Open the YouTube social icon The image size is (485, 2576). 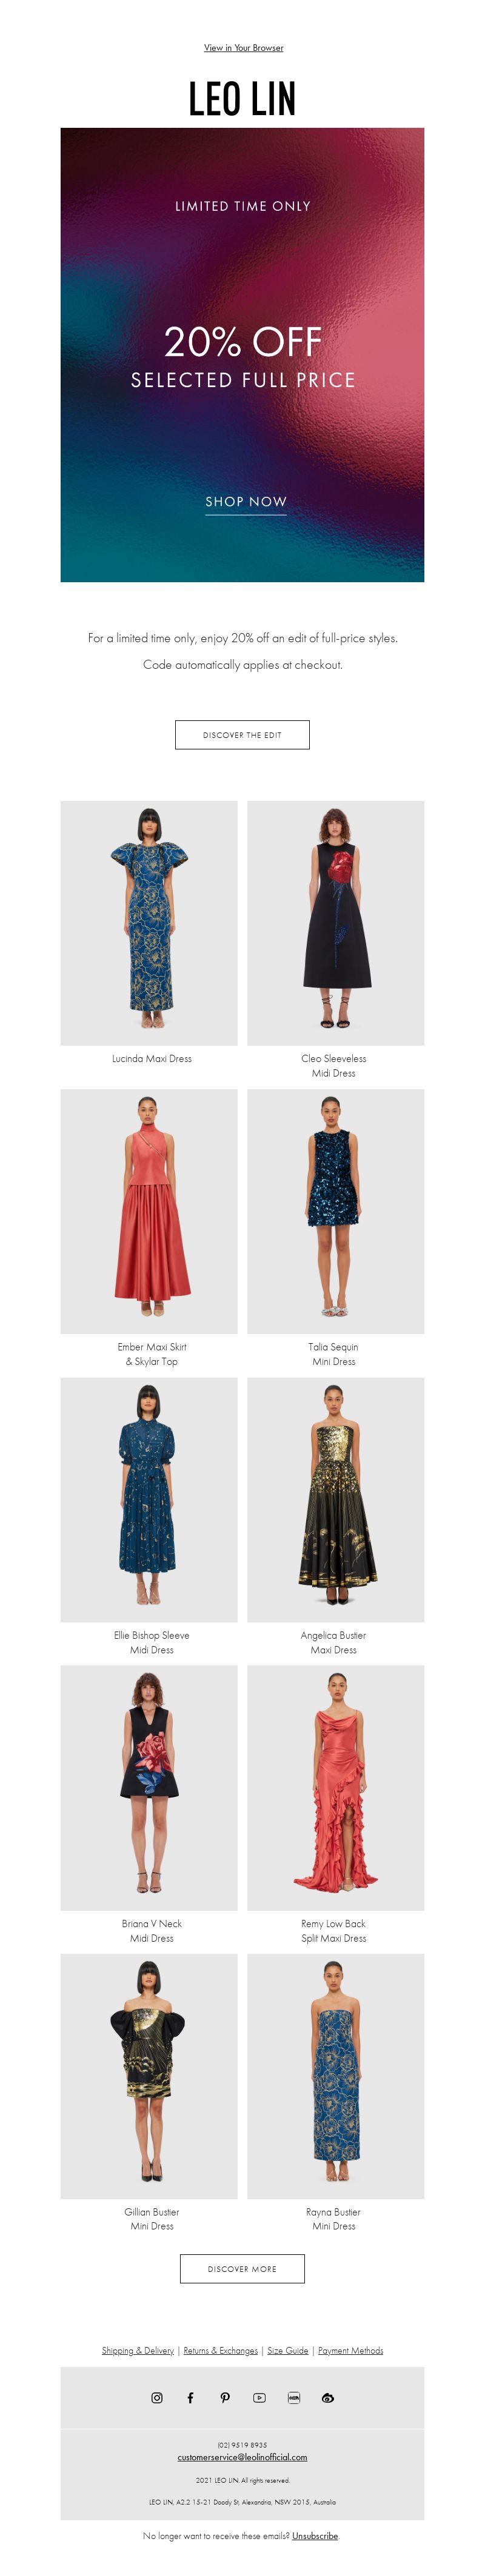pos(259,2397)
